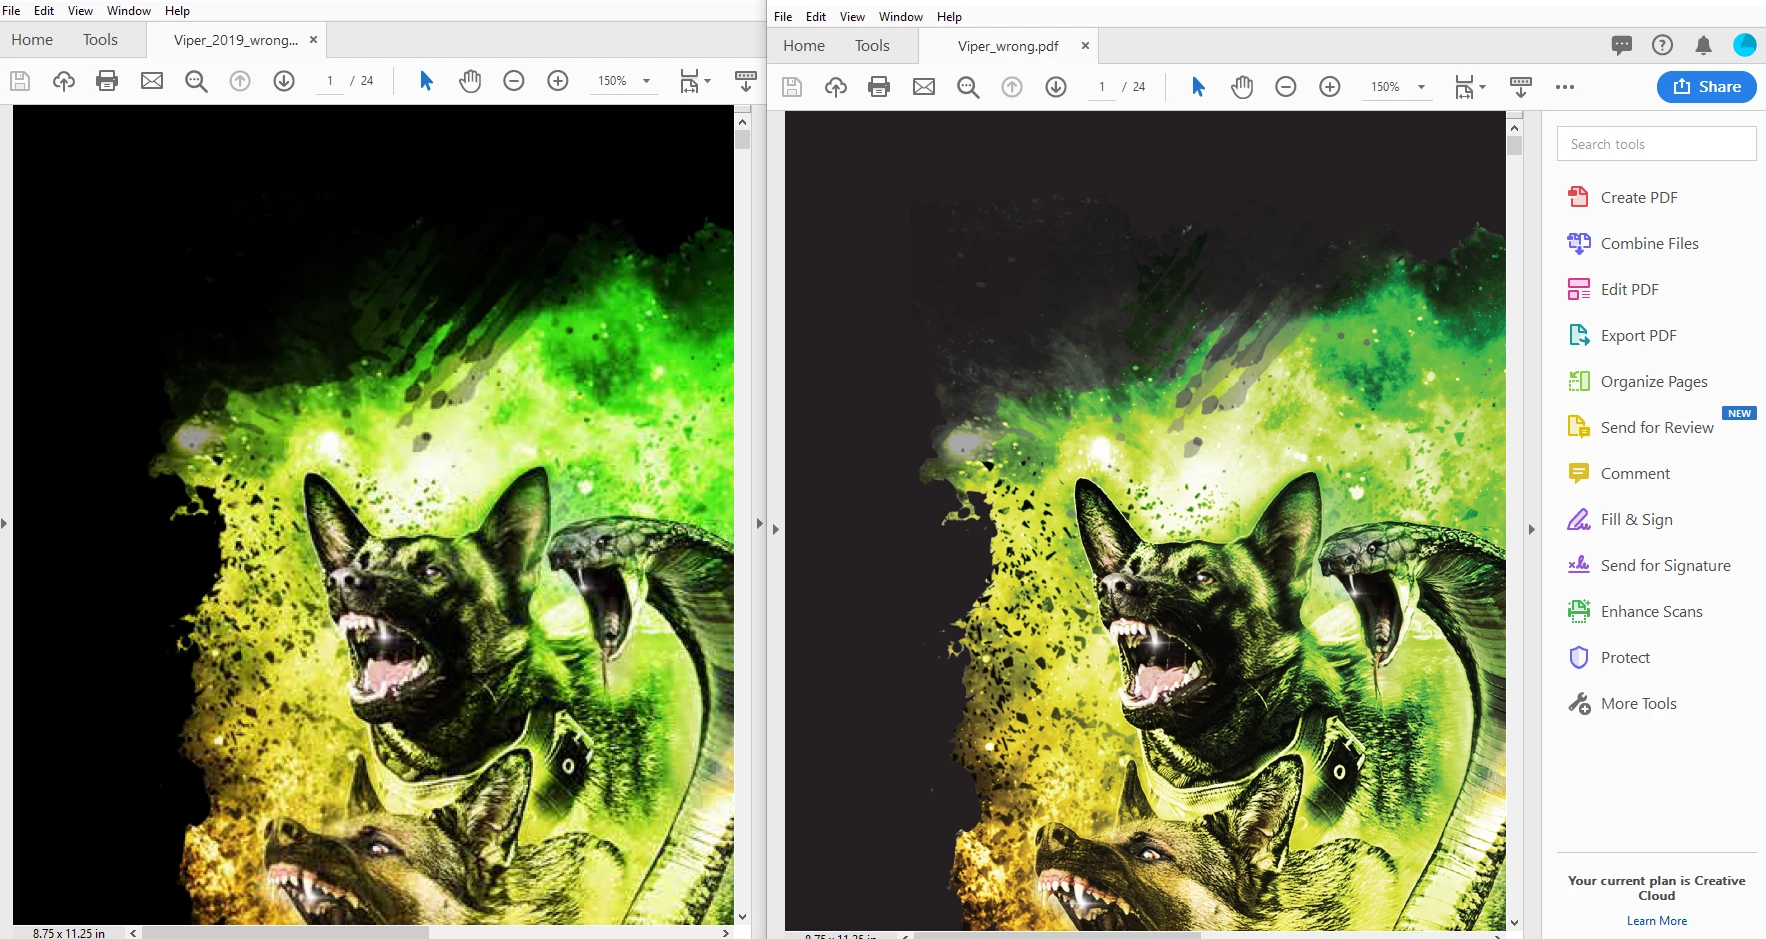Zoom out in left window toolbar

click(x=514, y=81)
